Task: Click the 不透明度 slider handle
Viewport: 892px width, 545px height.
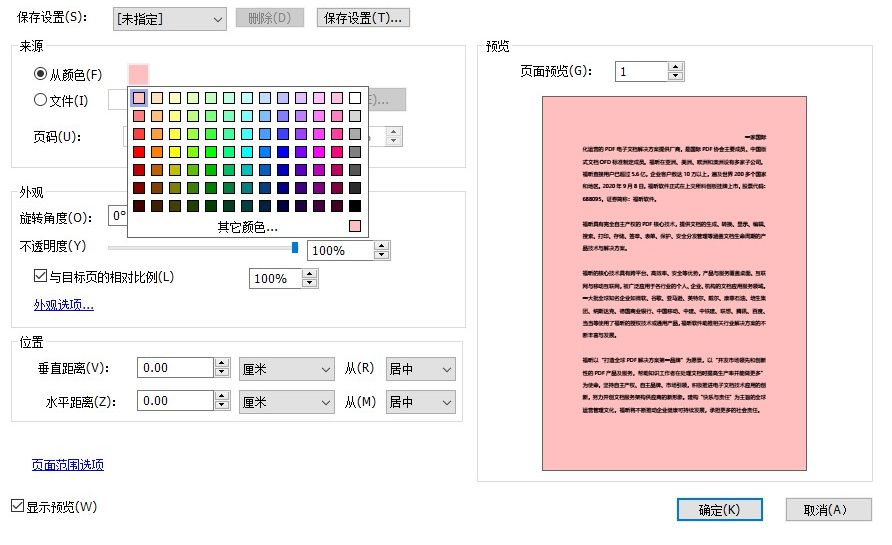Action: tap(295, 247)
